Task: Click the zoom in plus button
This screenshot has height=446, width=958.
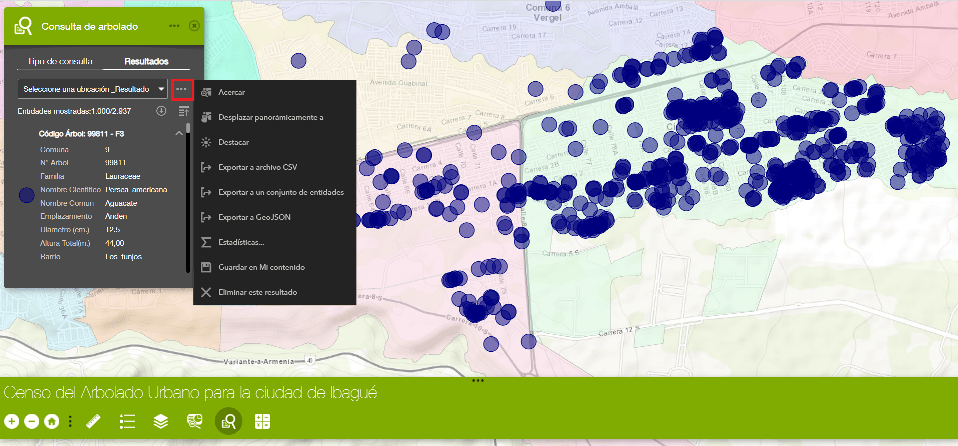Action: point(11,422)
